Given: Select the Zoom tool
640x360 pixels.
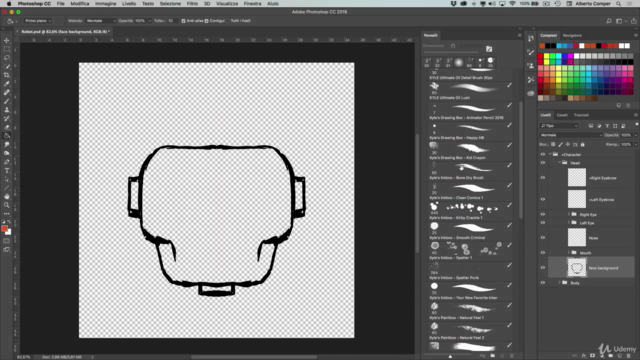Looking at the screenshot, I should 7,205.
